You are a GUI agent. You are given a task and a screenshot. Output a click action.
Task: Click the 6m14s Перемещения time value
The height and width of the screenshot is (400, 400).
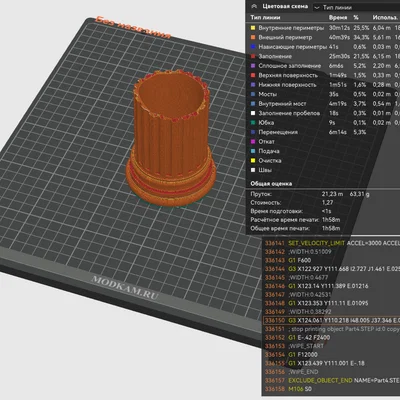[x=337, y=132]
